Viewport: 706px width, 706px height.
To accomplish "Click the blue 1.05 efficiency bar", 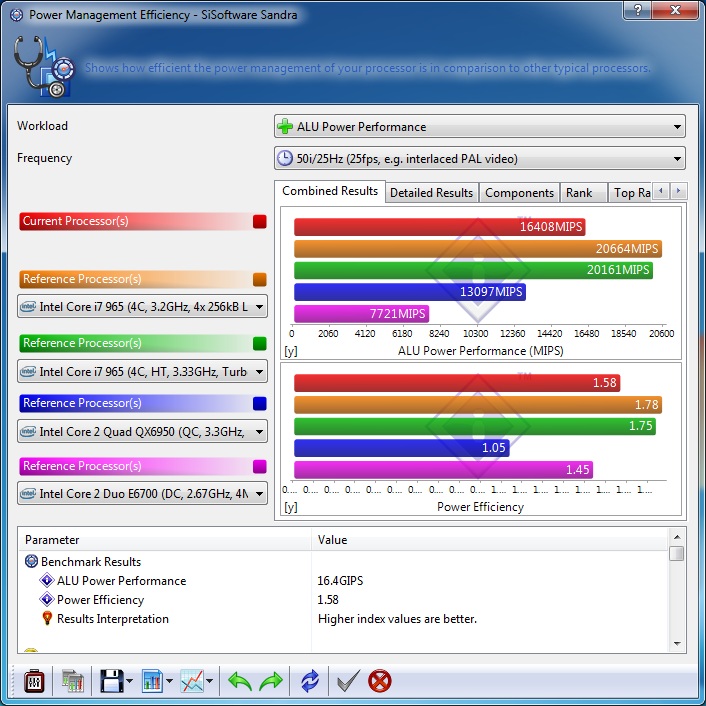I will coord(402,448).
